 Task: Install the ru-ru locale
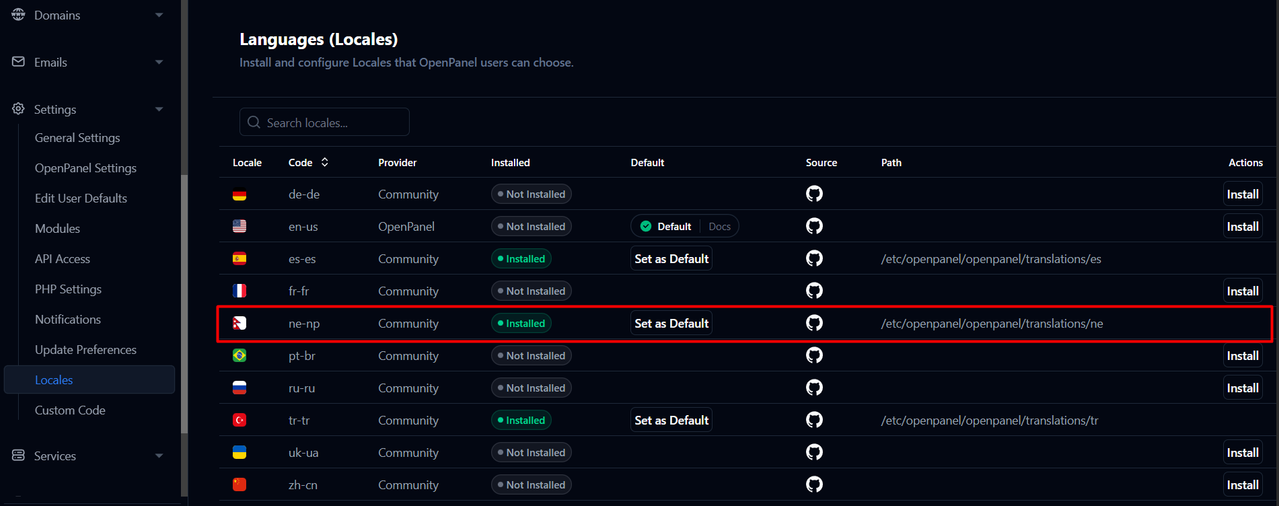[x=1242, y=388]
